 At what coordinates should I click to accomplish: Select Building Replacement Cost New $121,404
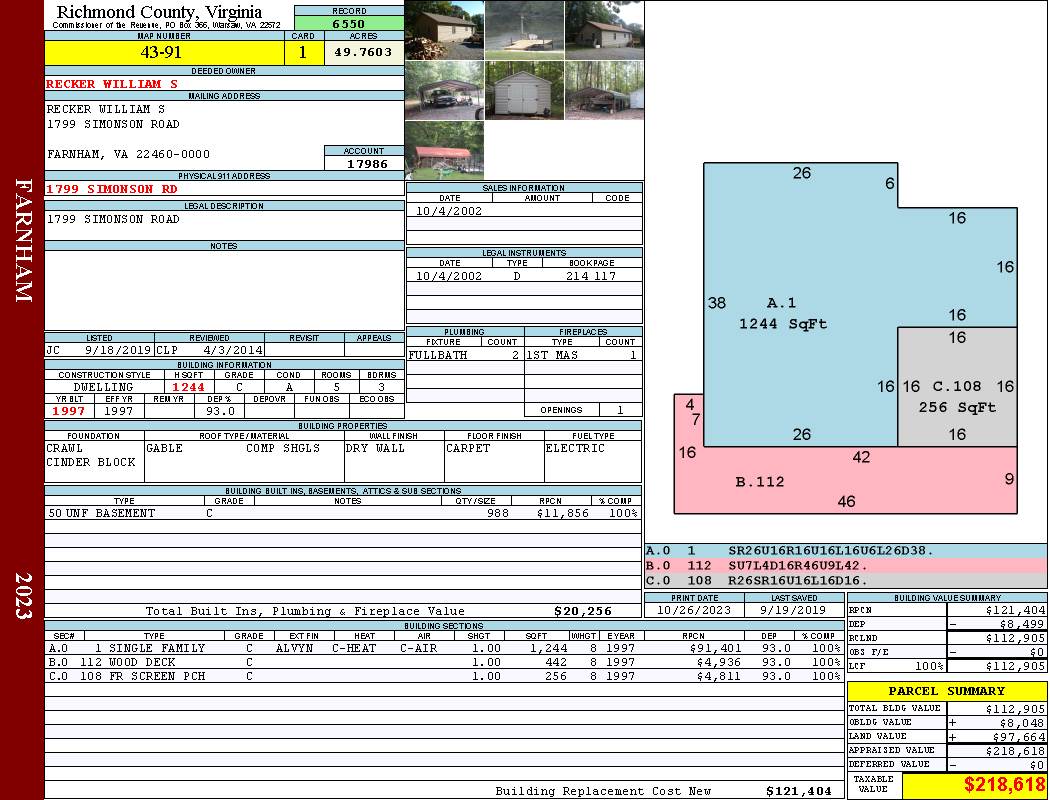coord(798,791)
